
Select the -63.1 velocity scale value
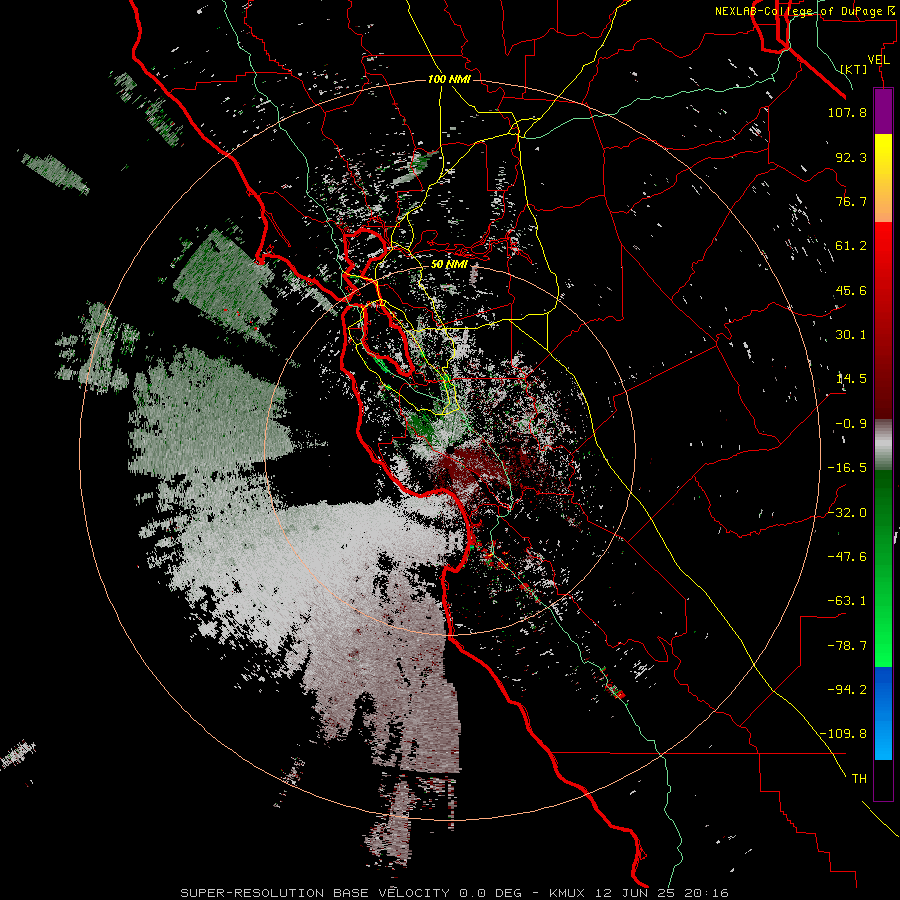(847, 601)
